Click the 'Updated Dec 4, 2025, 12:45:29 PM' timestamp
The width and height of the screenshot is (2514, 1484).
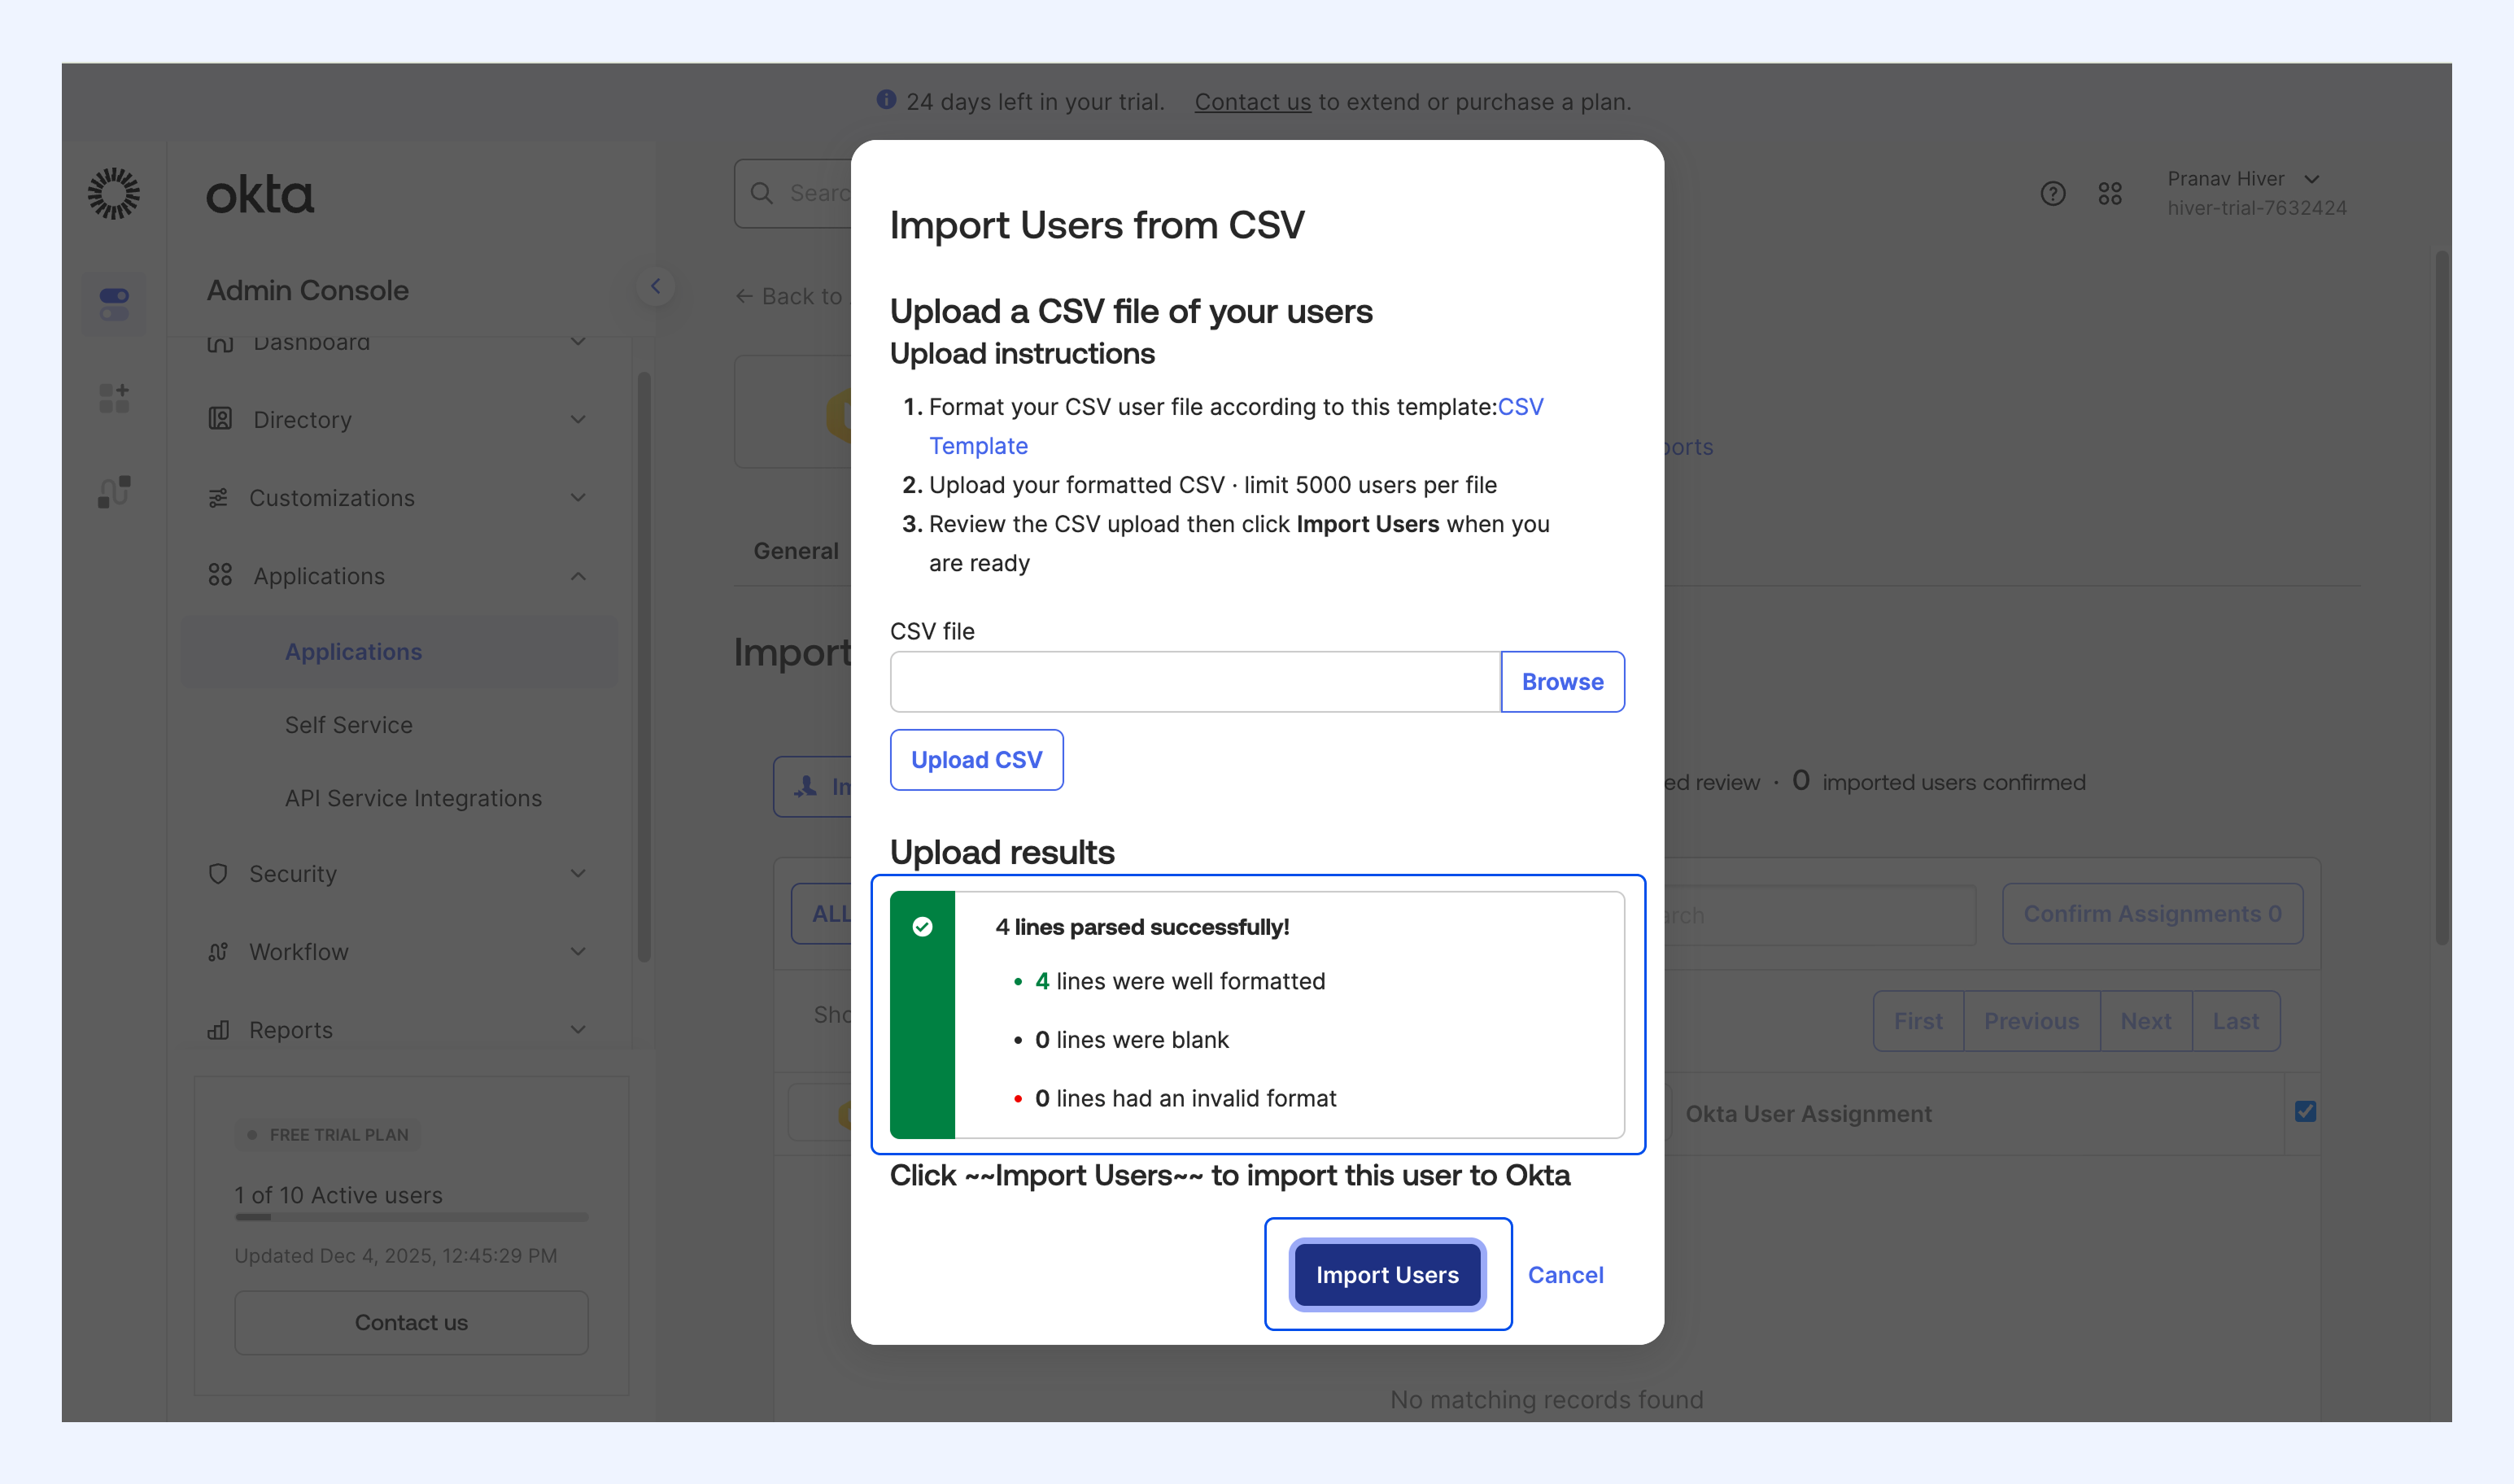click(396, 1255)
